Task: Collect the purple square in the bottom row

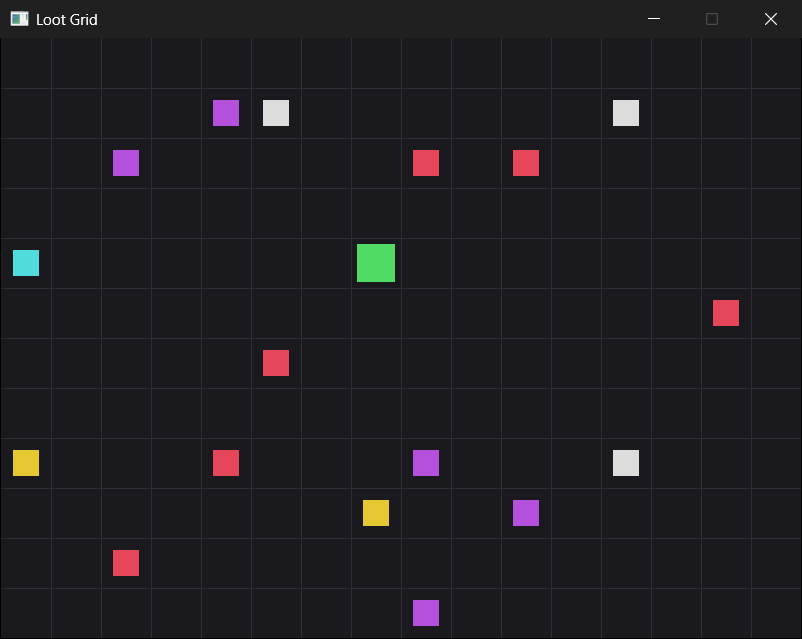Action: coord(426,613)
